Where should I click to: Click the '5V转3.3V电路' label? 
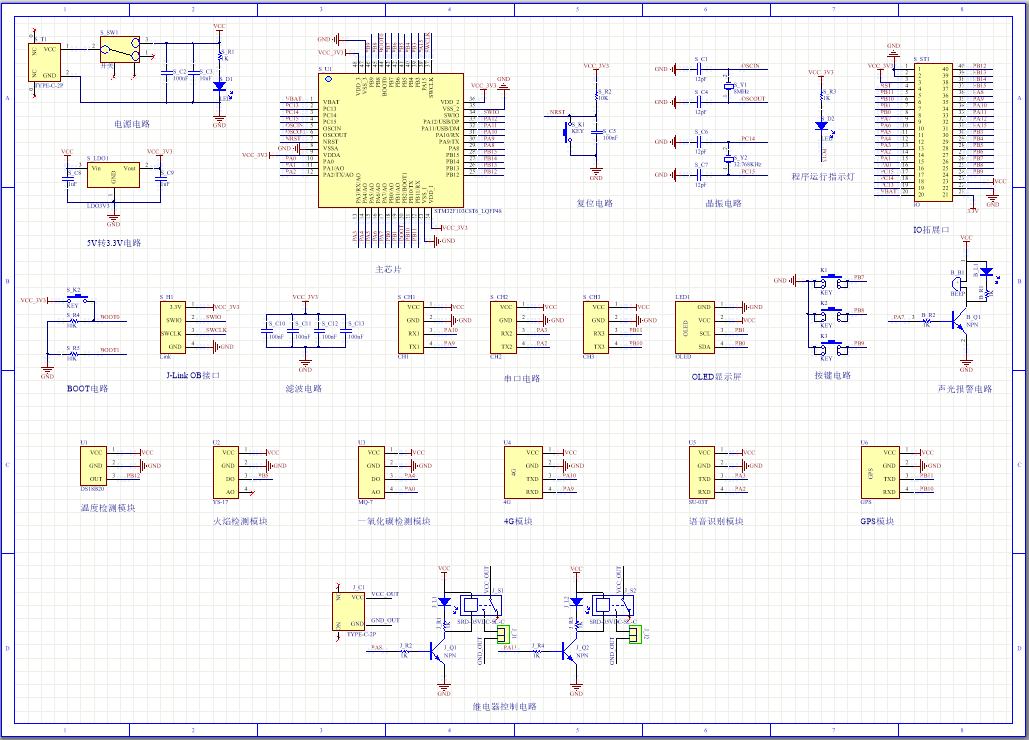tap(114, 243)
